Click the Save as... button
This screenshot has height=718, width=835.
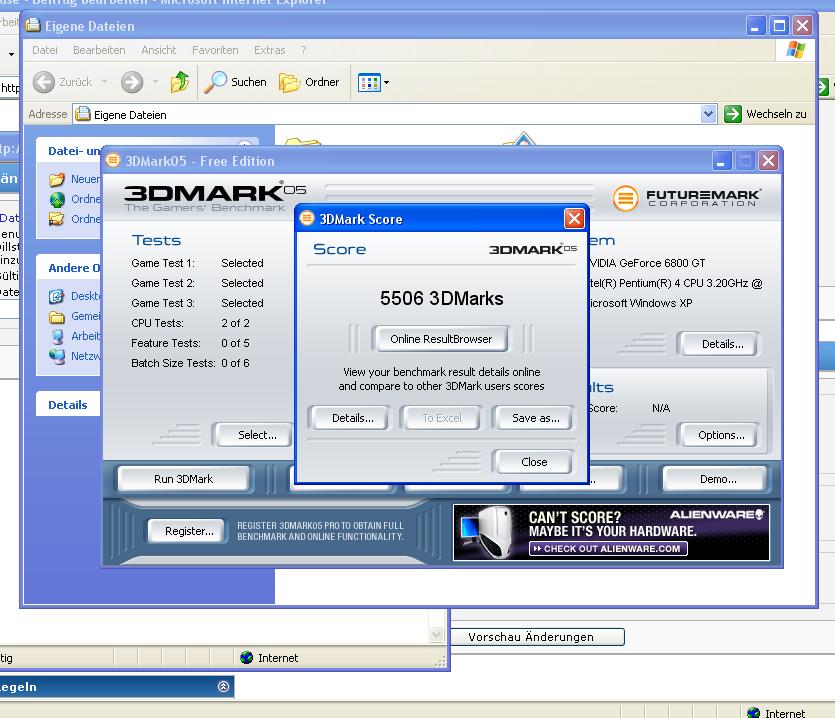click(535, 418)
